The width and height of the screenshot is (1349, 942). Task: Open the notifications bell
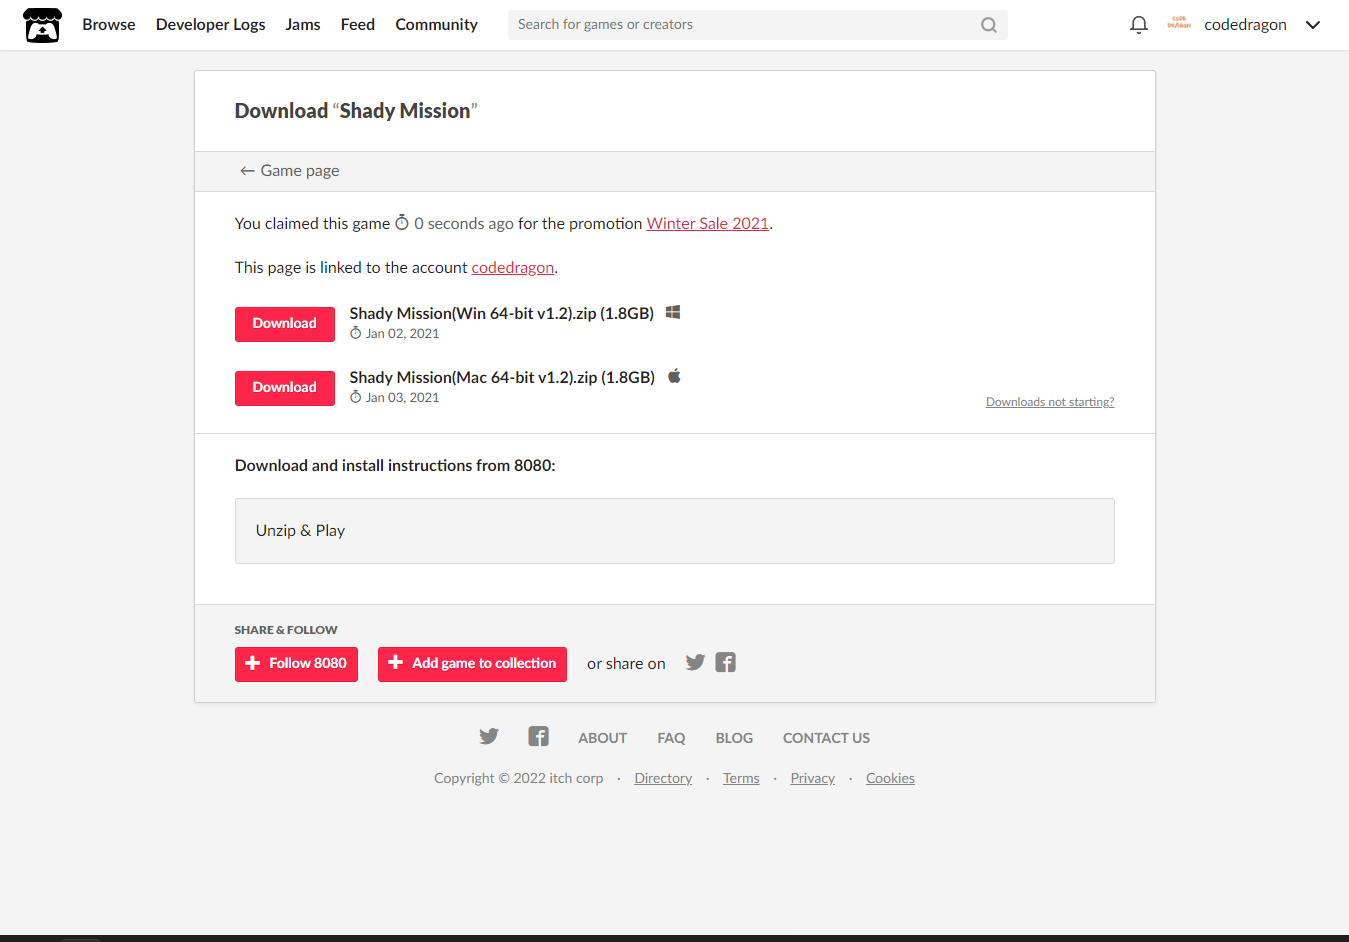[1138, 25]
